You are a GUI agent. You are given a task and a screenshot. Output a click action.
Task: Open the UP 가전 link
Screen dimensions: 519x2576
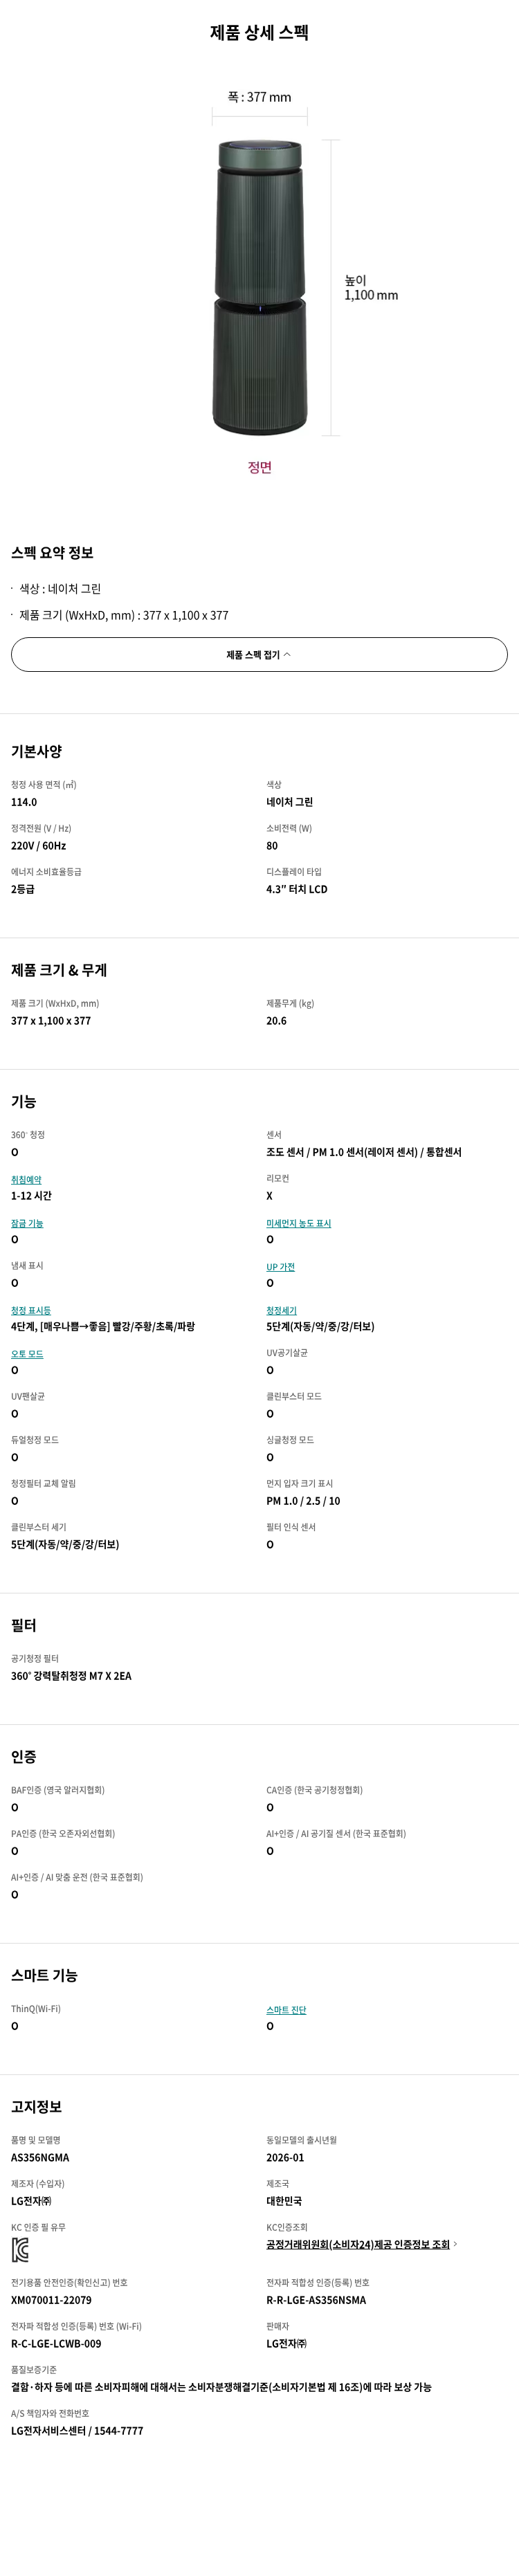(x=280, y=1267)
